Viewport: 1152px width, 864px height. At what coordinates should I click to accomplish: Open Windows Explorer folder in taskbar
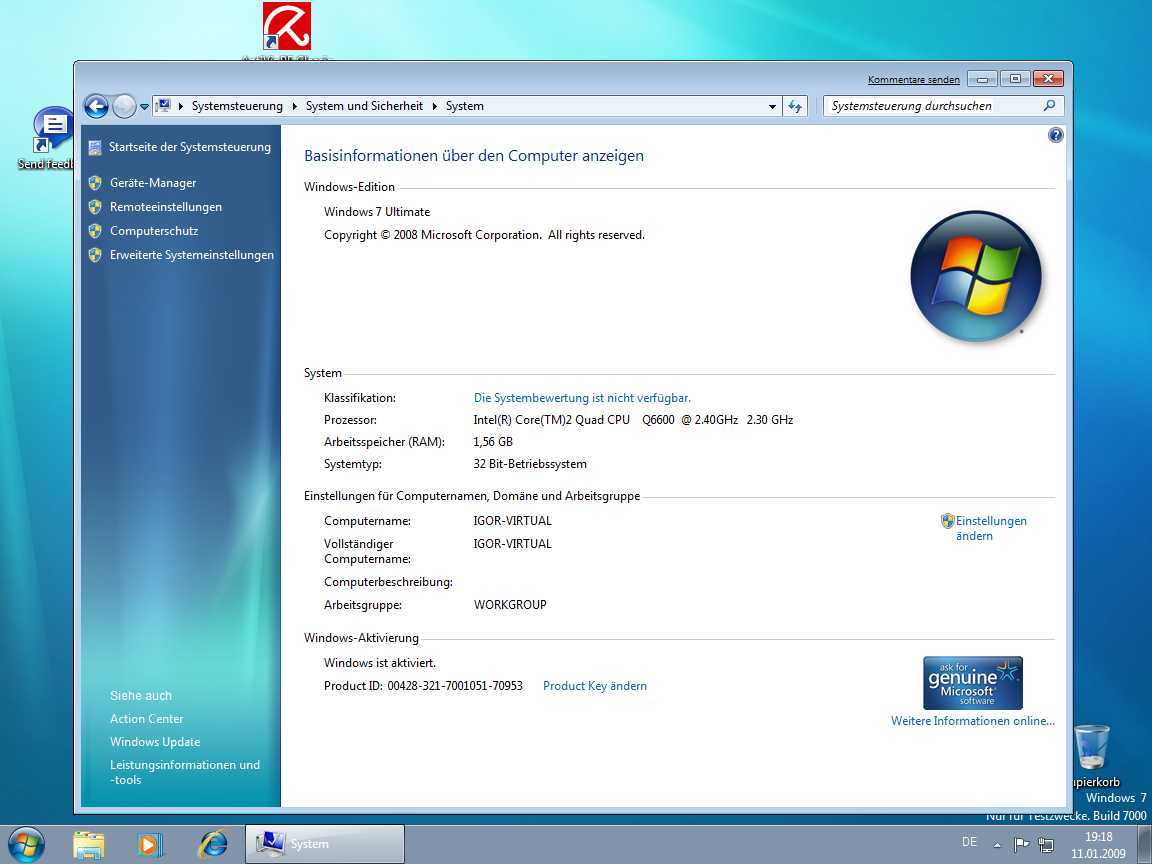pyautogui.click(x=89, y=844)
